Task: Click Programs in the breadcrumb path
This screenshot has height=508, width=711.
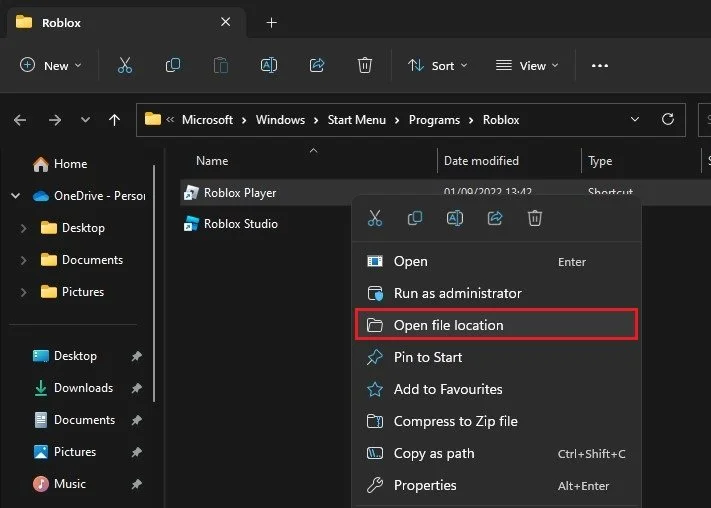Action: click(434, 120)
